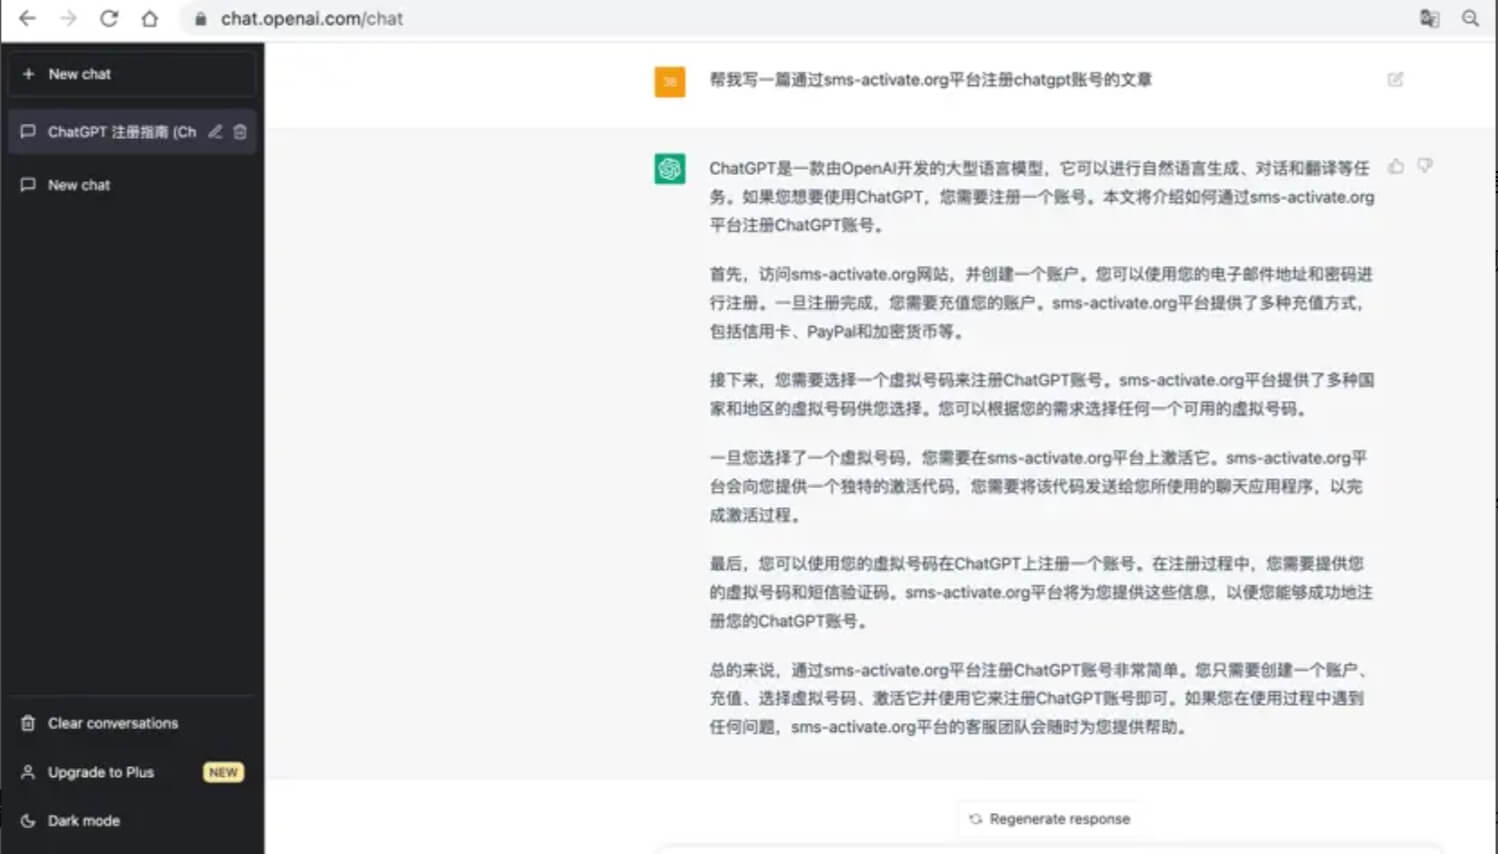Delete the ChatGPT 注册指南 chat with trash icon
Screen dimensions: 1498x854
240,131
